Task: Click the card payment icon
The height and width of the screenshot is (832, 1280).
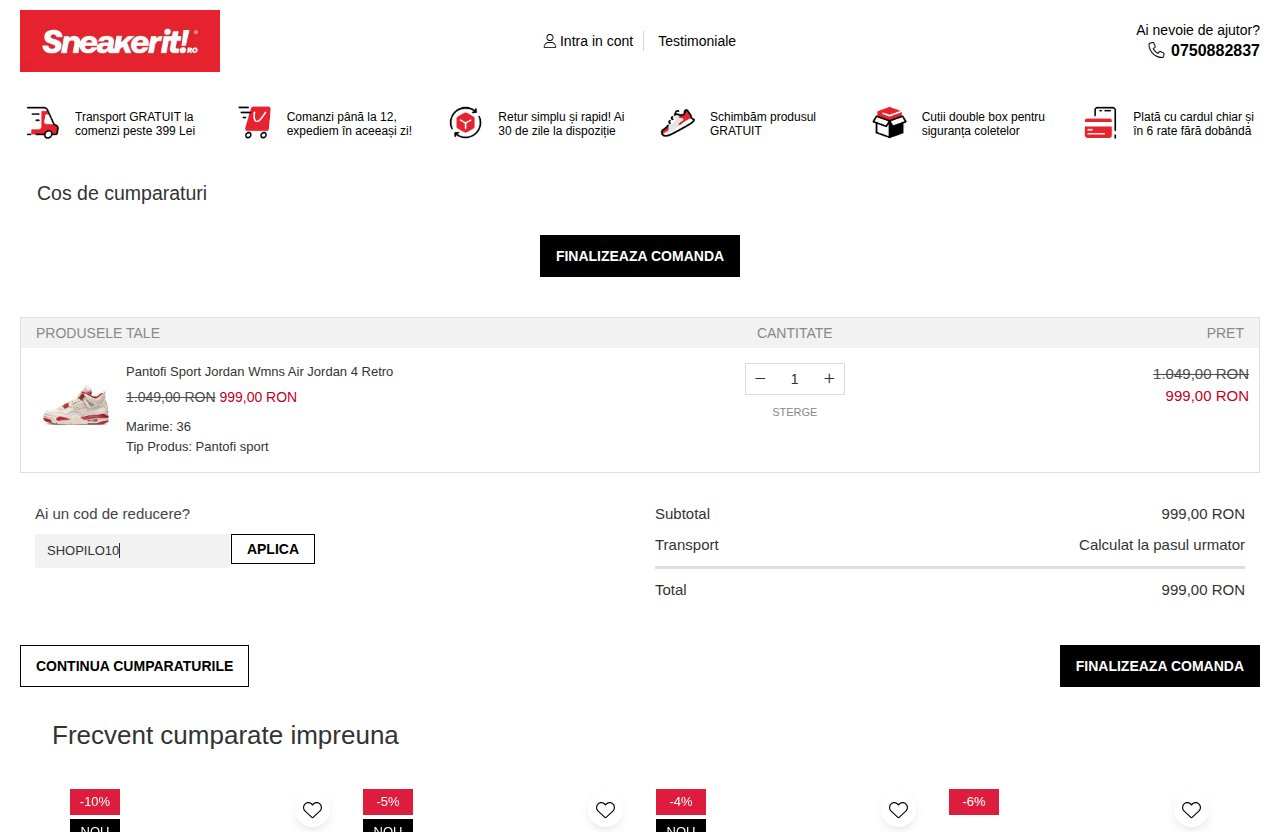Action: (x=1100, y=123)
